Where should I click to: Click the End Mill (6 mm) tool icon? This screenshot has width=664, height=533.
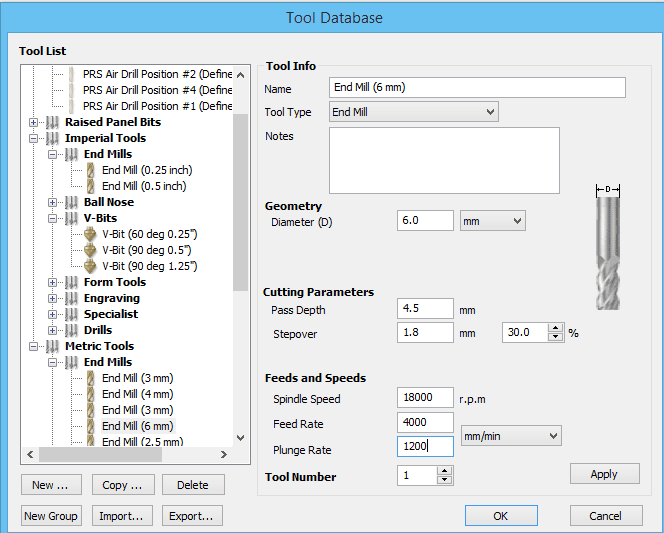[x=90, y=426]
